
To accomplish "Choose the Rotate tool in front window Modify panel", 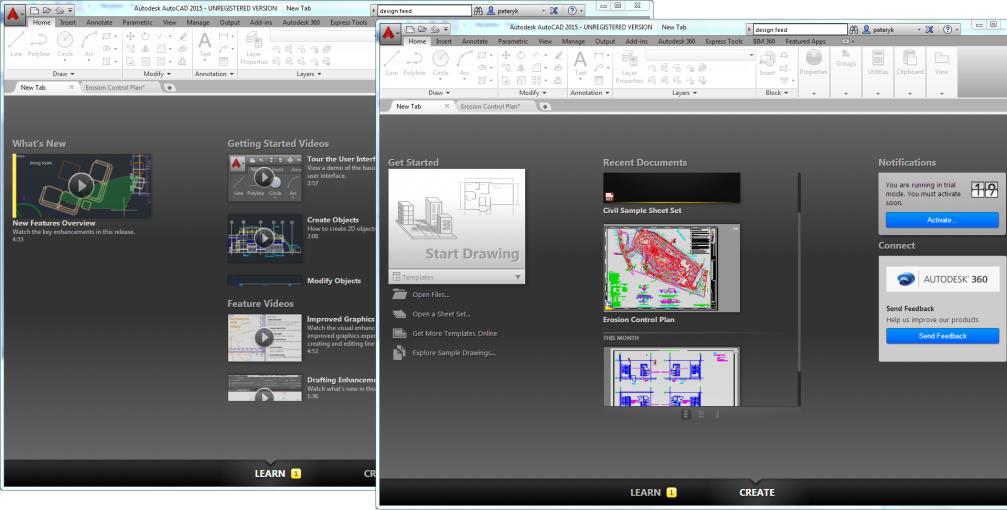I will [521, 56].
